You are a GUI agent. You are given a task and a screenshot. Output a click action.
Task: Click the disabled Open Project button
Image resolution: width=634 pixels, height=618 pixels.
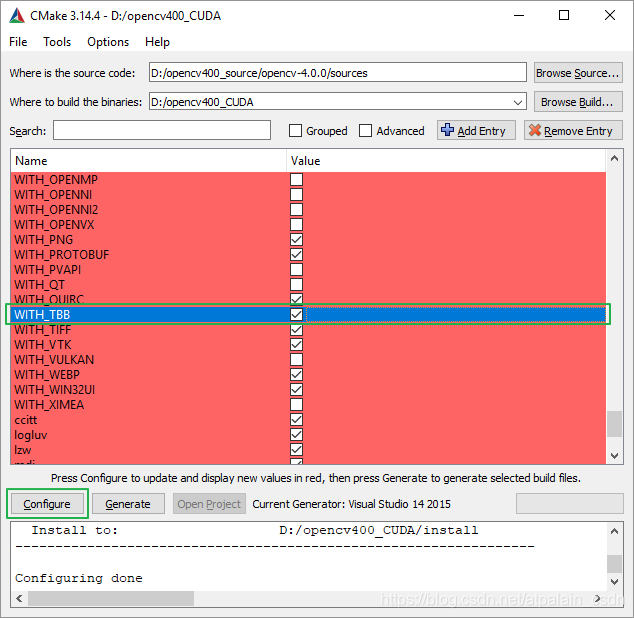(209, 504)
